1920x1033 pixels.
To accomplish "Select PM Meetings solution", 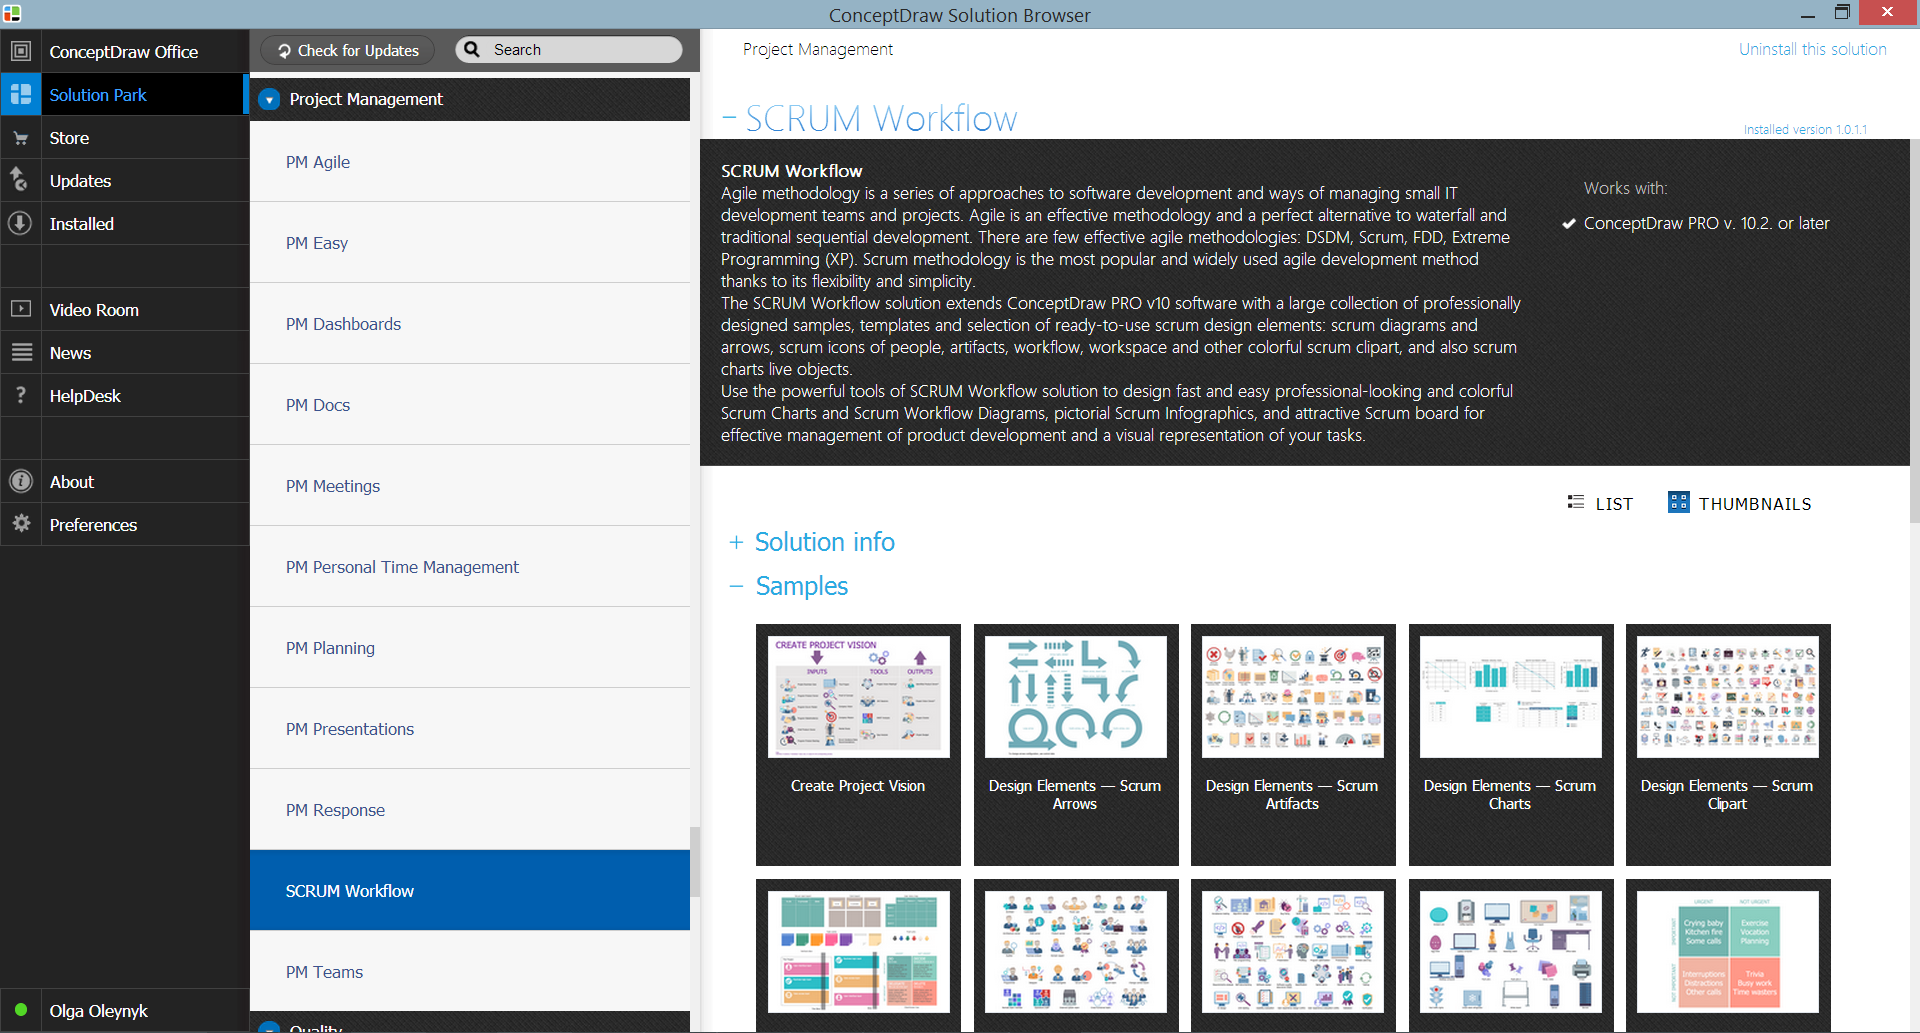I will (469, 486).
